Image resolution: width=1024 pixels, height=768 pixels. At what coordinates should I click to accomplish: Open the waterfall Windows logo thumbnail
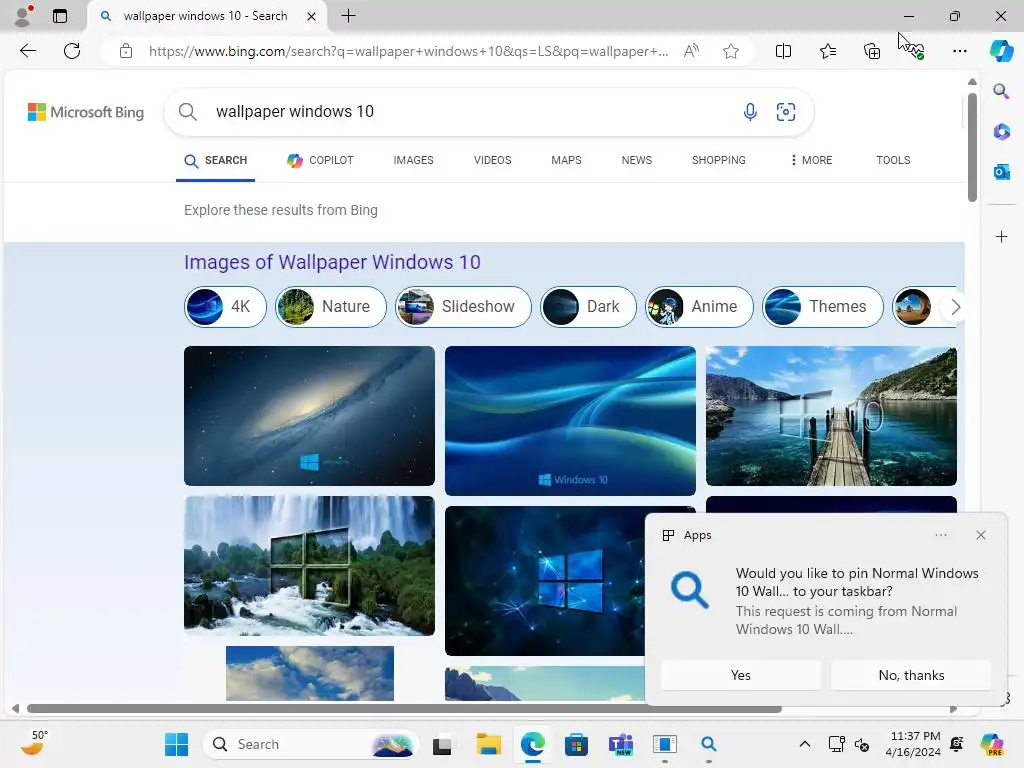(x=310, y=566)
